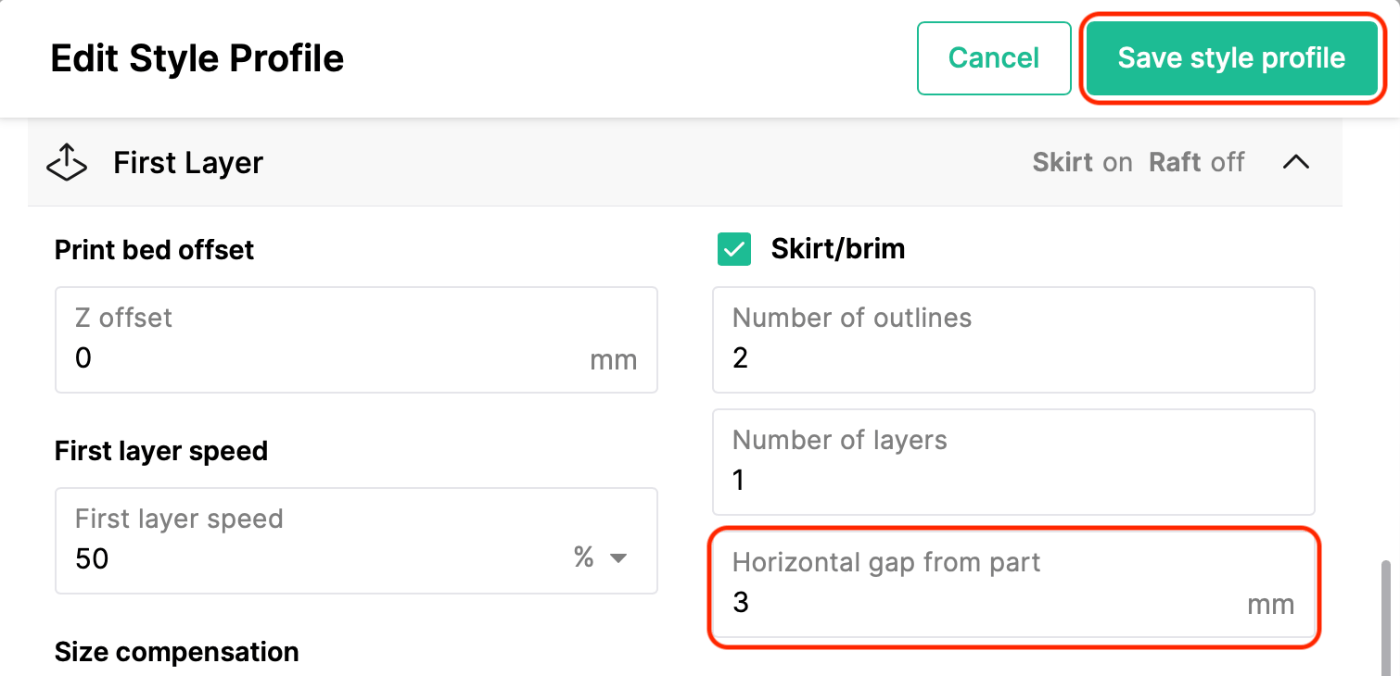The image size is (1400, 676).
Task: Click the Size compensation heading
Action: 177,652
